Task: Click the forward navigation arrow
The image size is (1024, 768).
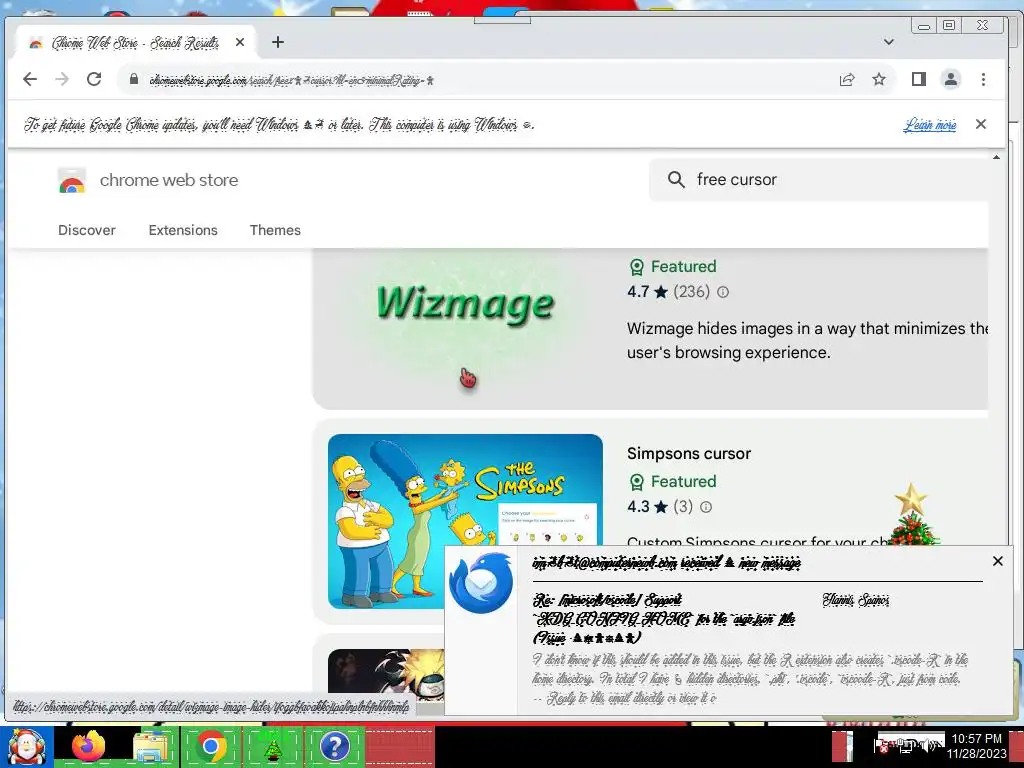Action: [x=62, y=80]
